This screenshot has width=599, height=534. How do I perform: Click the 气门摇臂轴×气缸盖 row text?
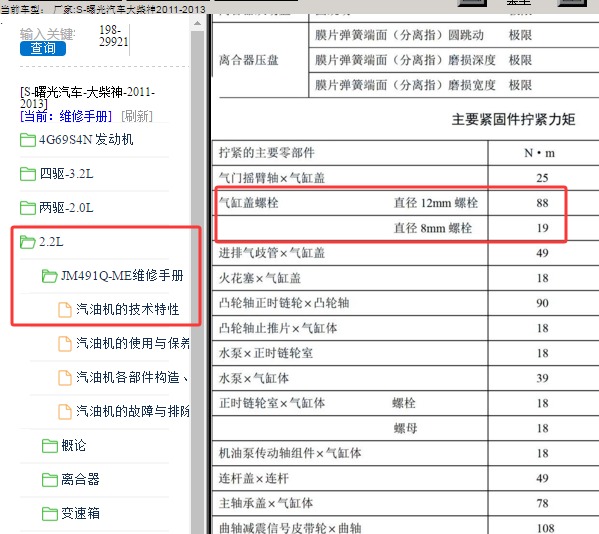coord(272,178)
